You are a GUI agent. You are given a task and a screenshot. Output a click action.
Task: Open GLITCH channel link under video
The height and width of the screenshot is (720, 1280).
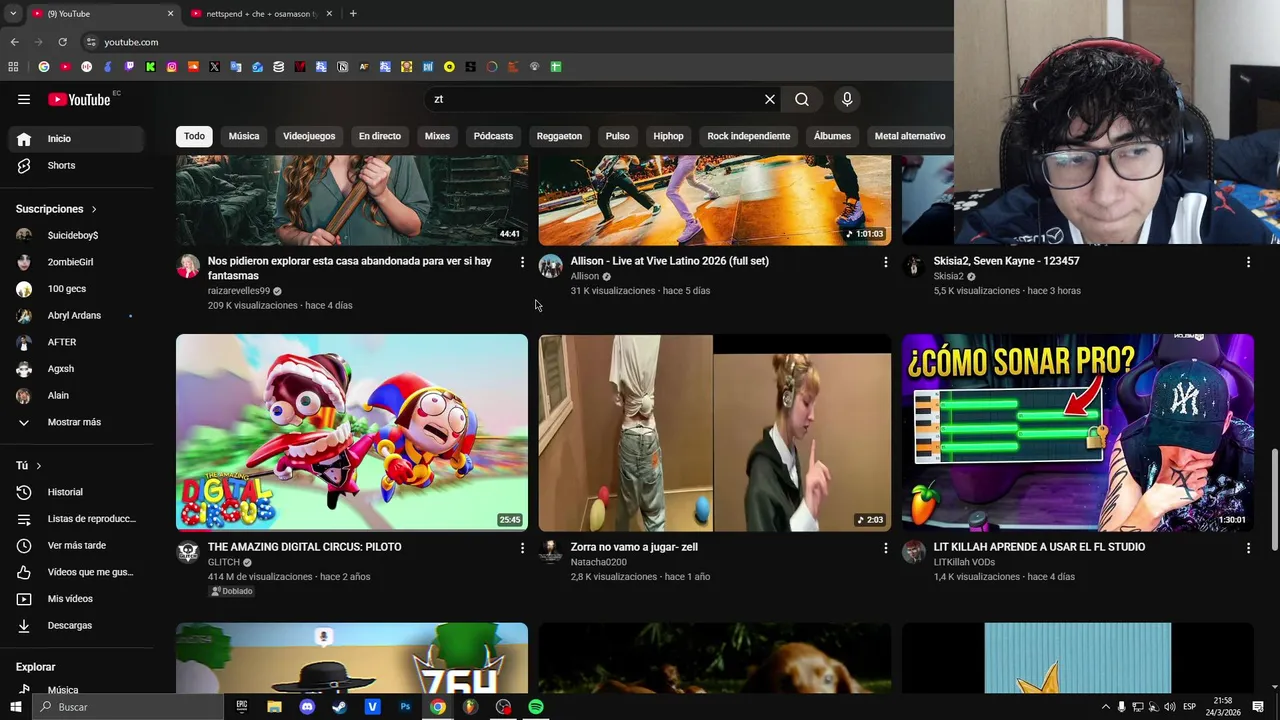pos(223,562)
